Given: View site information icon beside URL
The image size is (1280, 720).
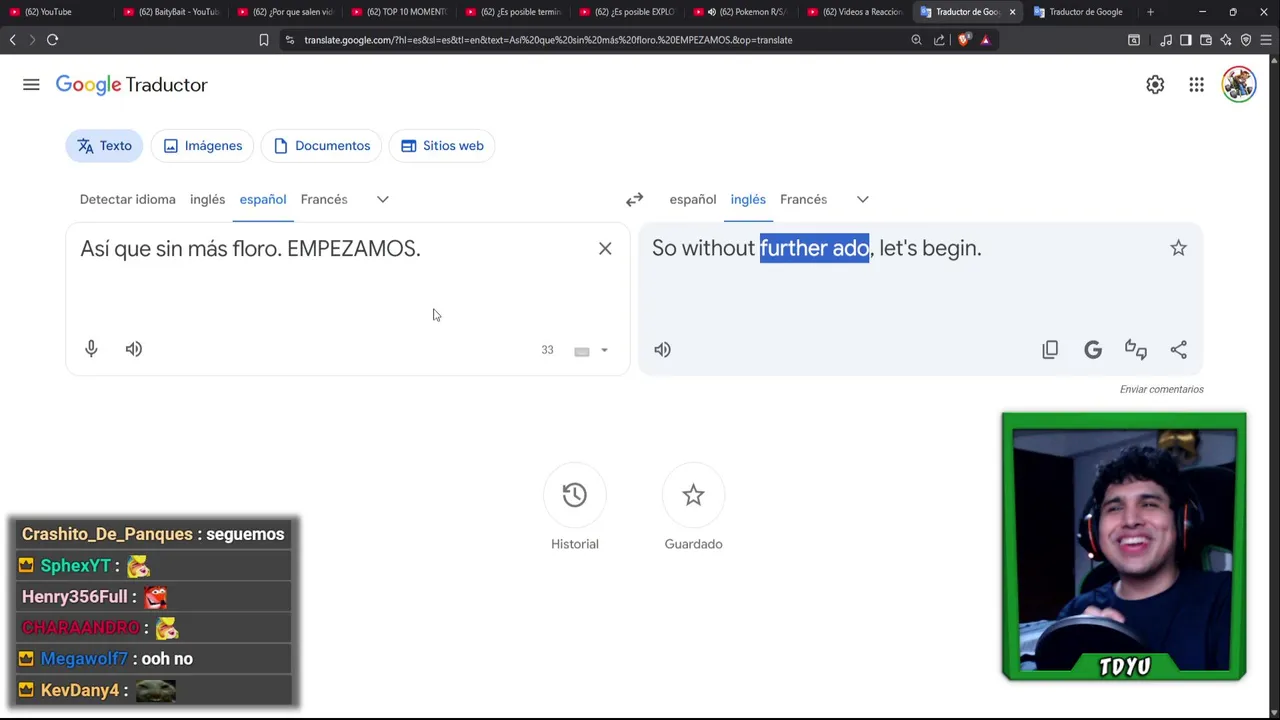Looking at the screenshot, I should (289, 40).
